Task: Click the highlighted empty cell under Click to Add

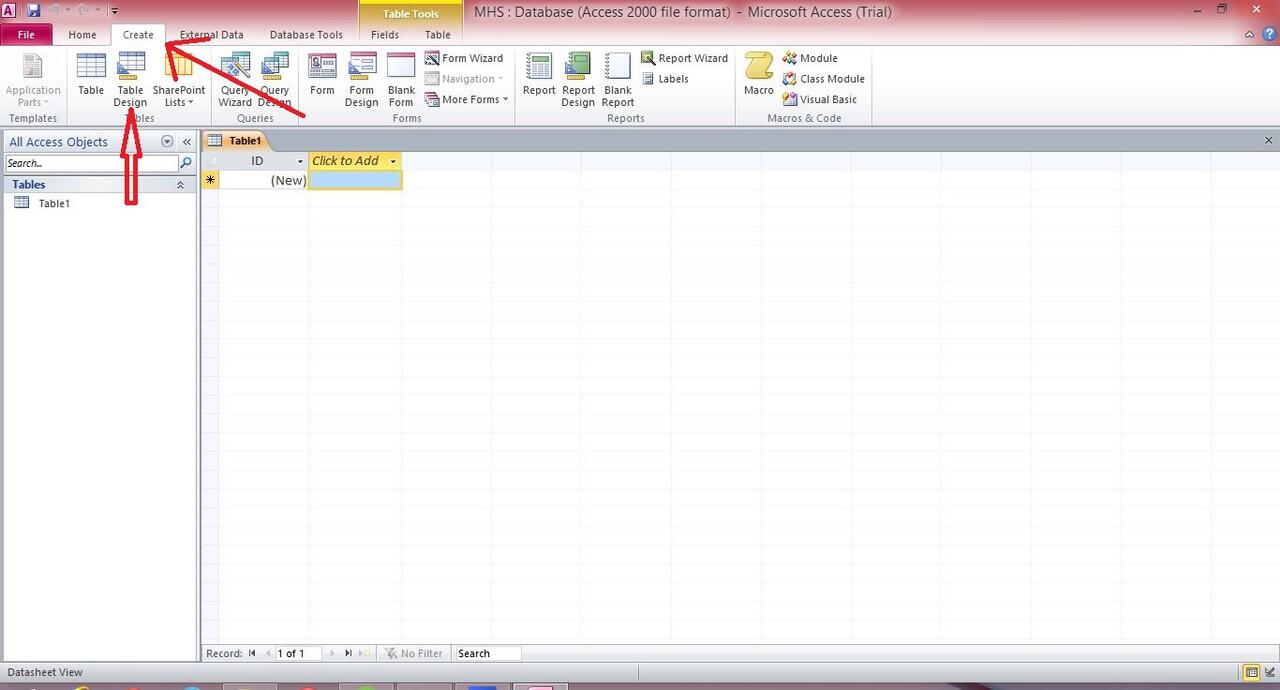Action: click(x=355, y=180)
